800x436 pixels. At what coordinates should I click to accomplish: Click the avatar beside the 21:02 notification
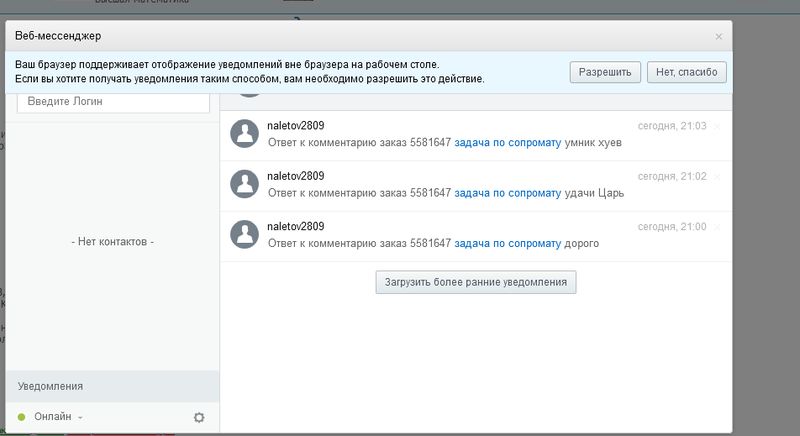point(245,183)
